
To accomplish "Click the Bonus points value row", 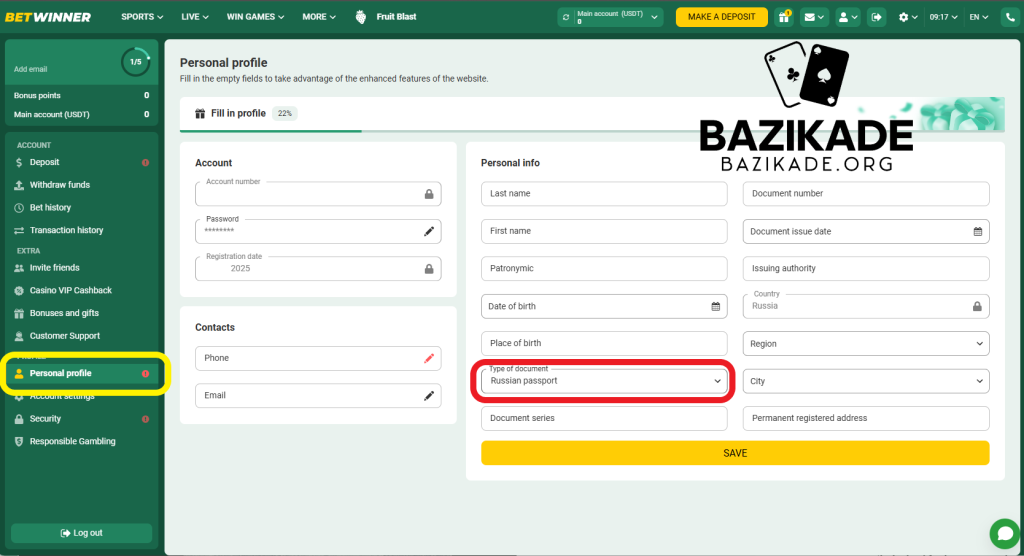I will [x=81, y=95].
